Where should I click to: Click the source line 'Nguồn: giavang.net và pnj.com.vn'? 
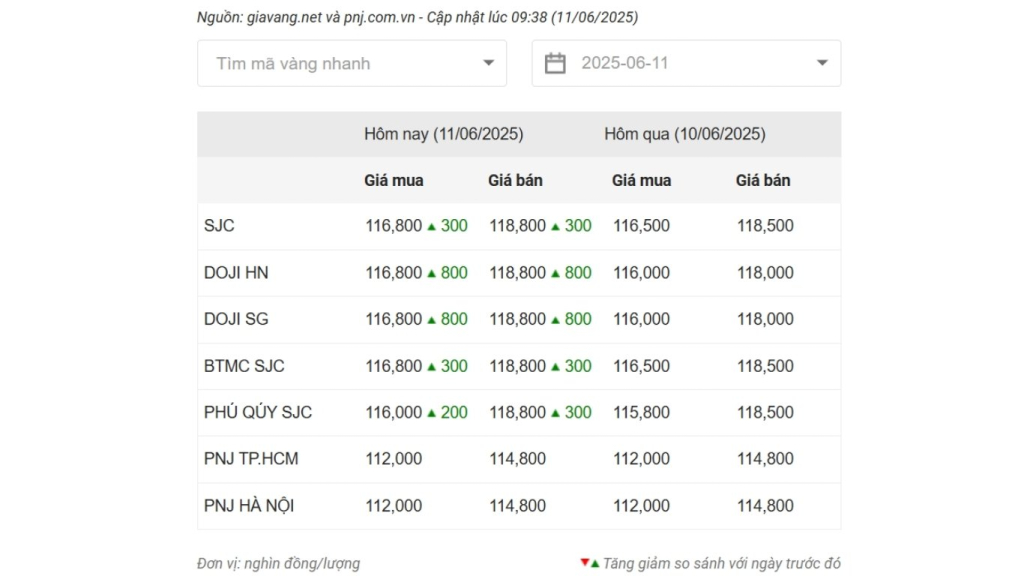pyautogui.click(x=306, y=18)
